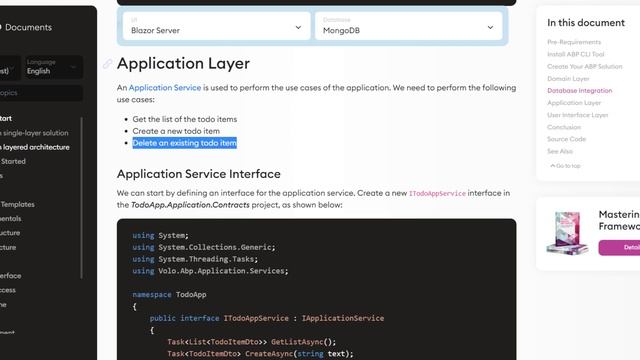The height and width of the screenshot is (360, 640).
Task: Click 'namespace TodoApp' code line
Action: point(169,295)
